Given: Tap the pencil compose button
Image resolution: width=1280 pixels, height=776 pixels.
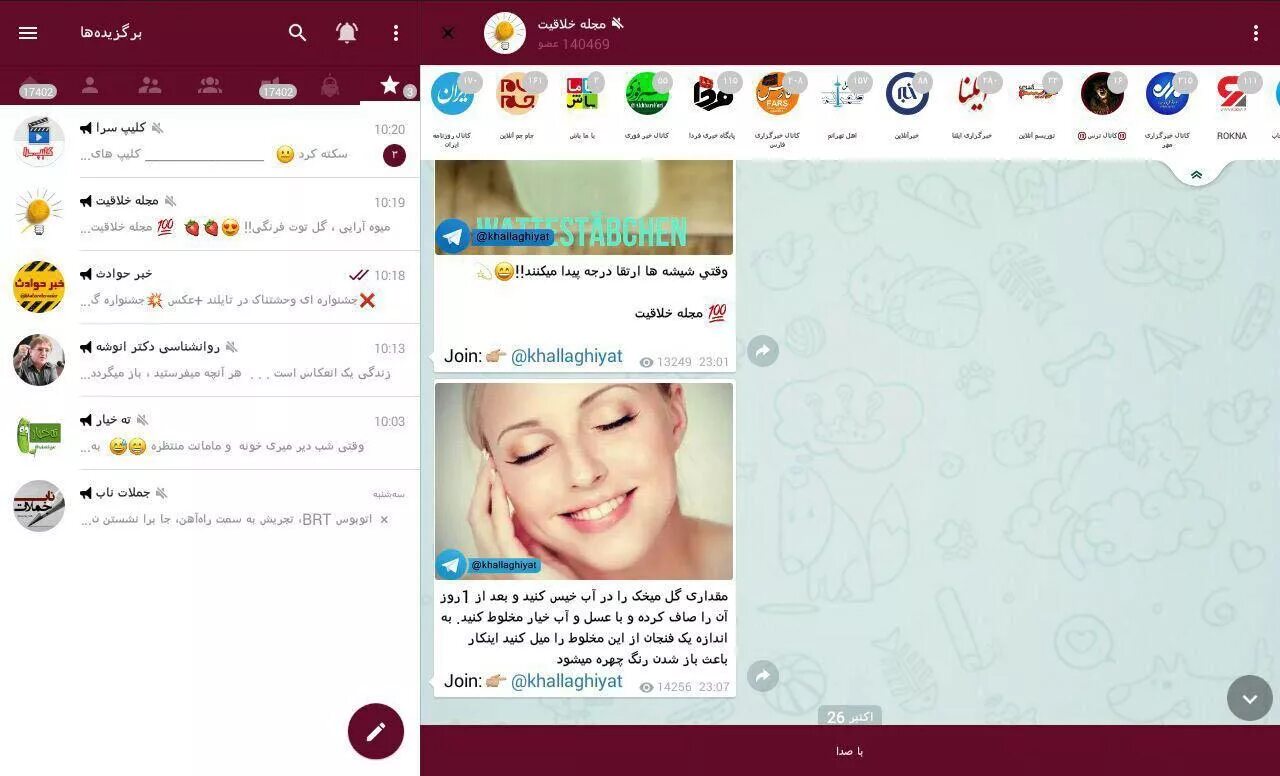Looking at the screenshot, I should [x=375, y=731].
